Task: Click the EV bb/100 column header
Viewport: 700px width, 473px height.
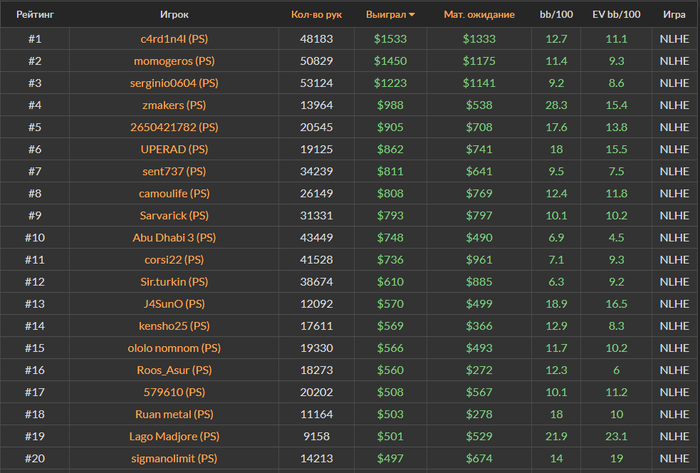Action: pyautogui.click(x=616, y=15)
